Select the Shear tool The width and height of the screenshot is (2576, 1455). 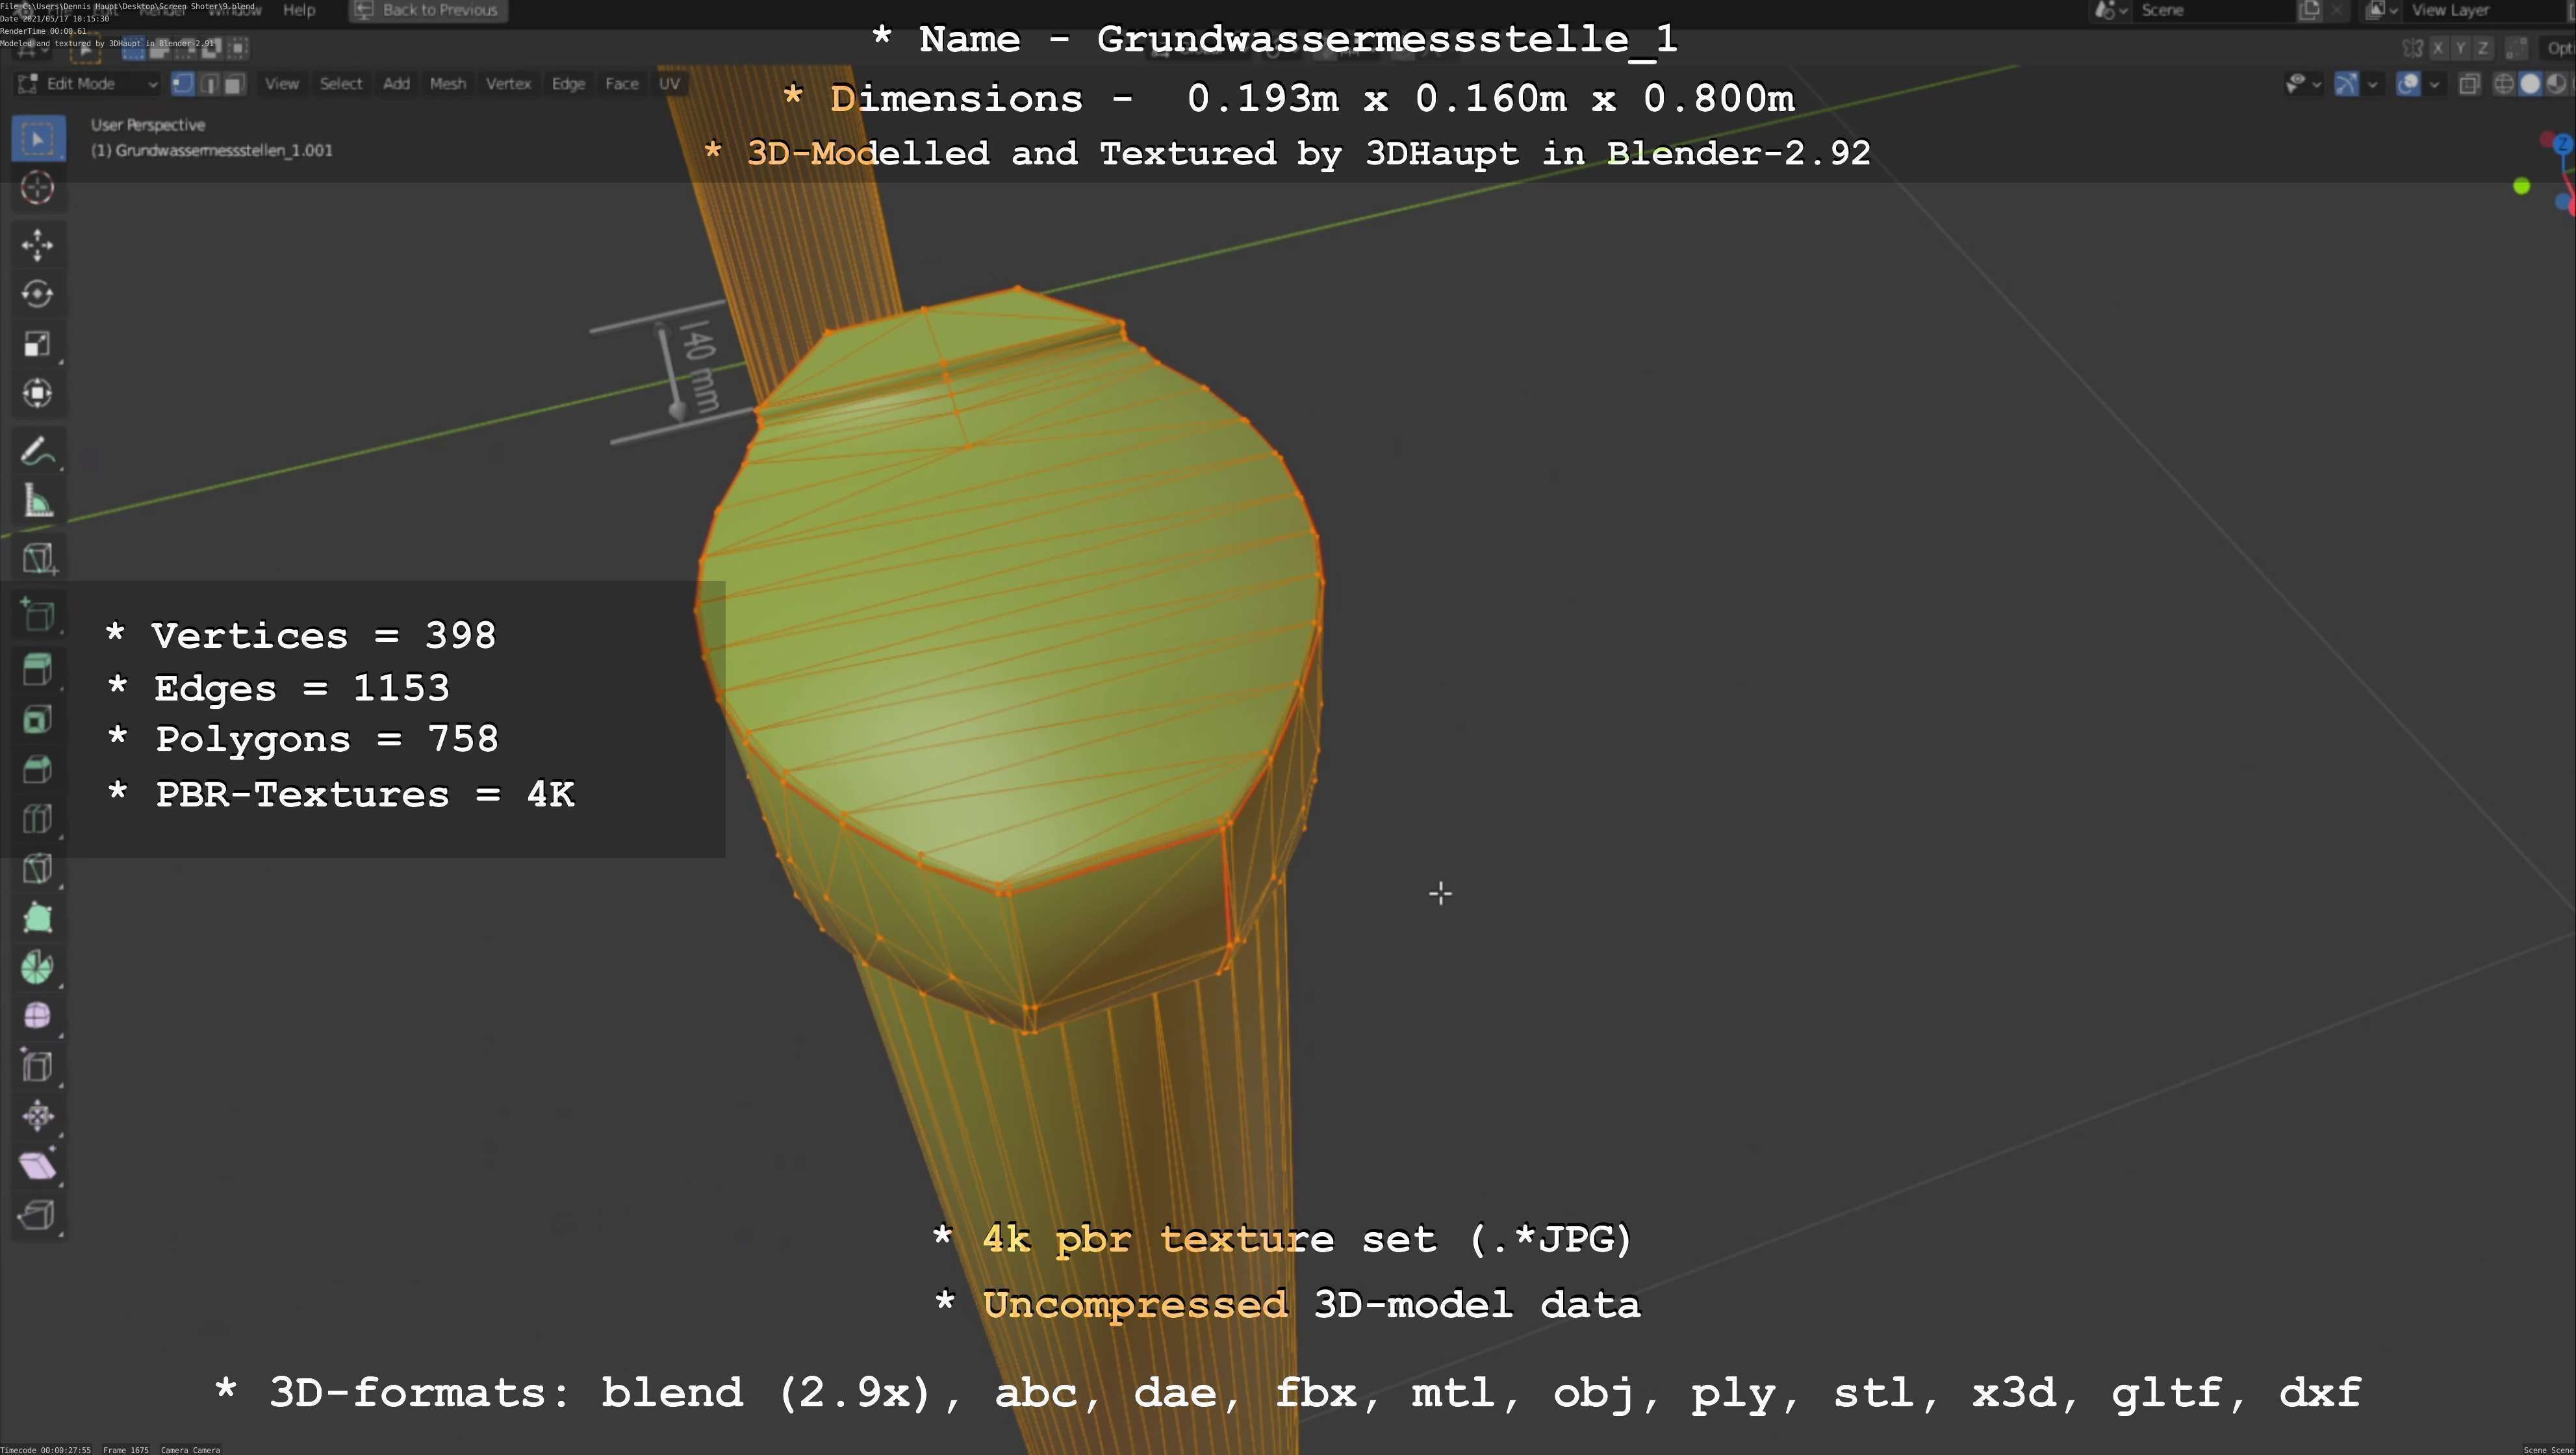38,1165
